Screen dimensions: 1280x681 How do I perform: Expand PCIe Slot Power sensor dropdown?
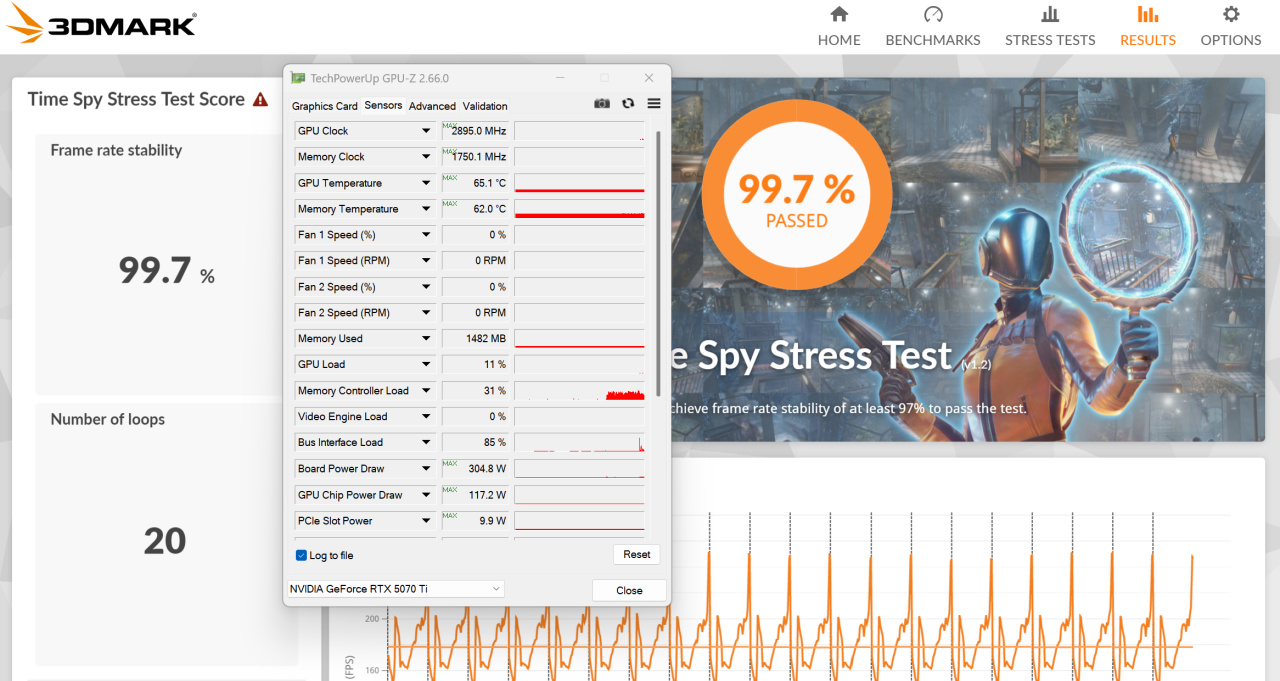click(x=426, y=521)
